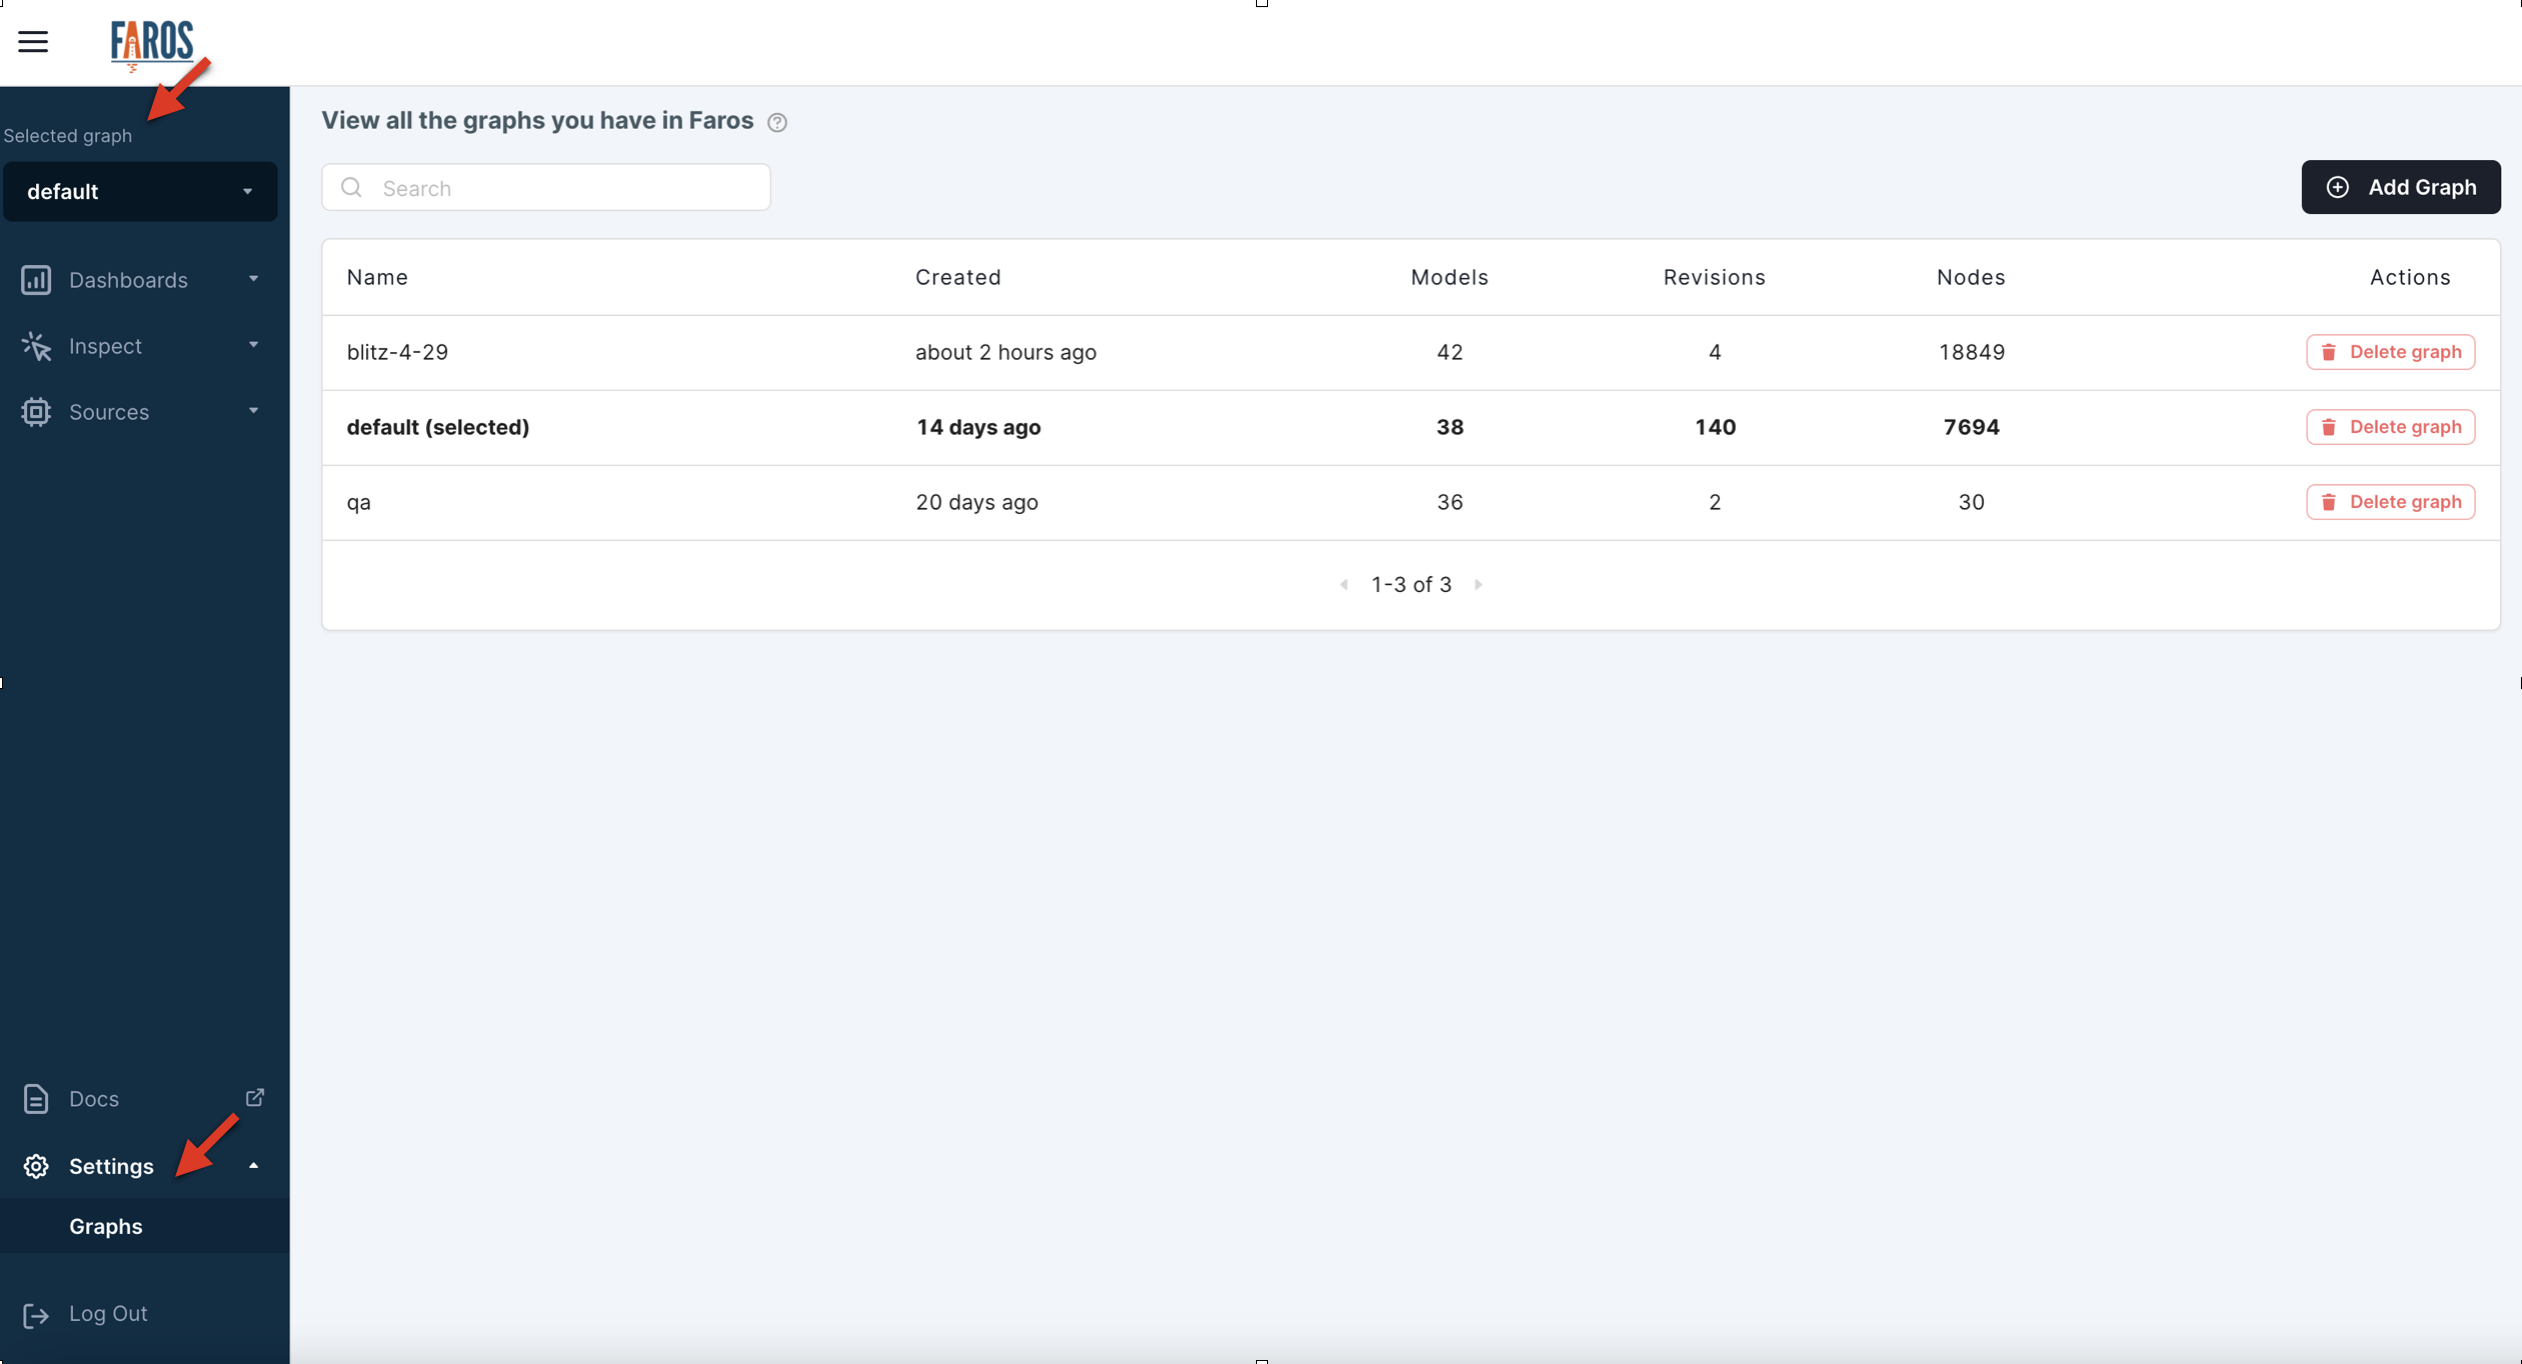Expand the Sources menu arrow
2522x1364 pixels.
click(253, 411)
